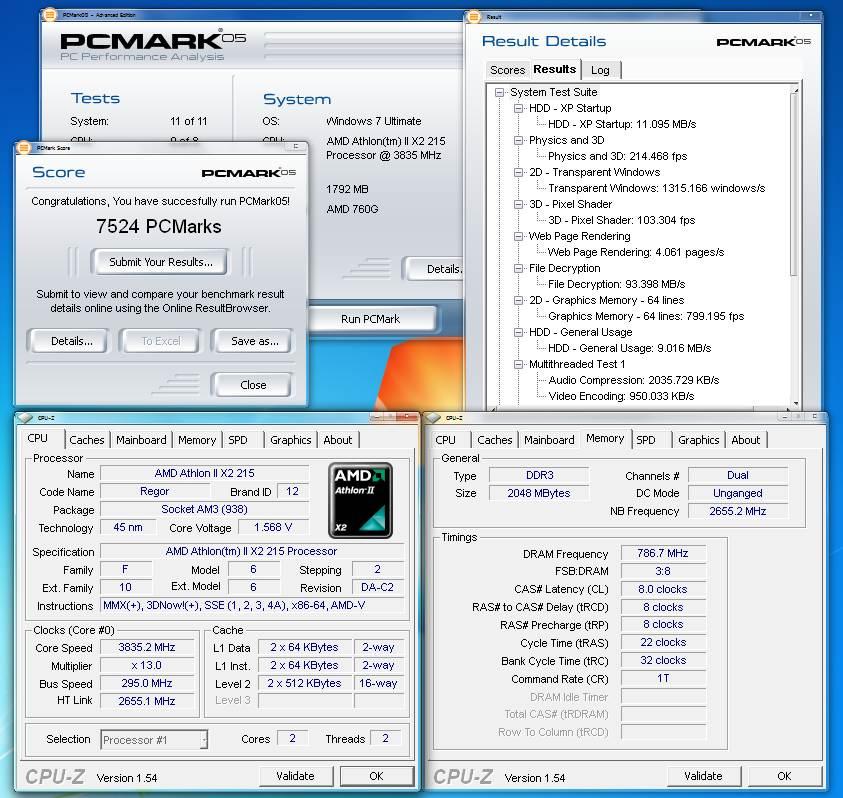The image size is (843, 798).
Task: Click the results list scroll down arrow
Action: [795, 403]
